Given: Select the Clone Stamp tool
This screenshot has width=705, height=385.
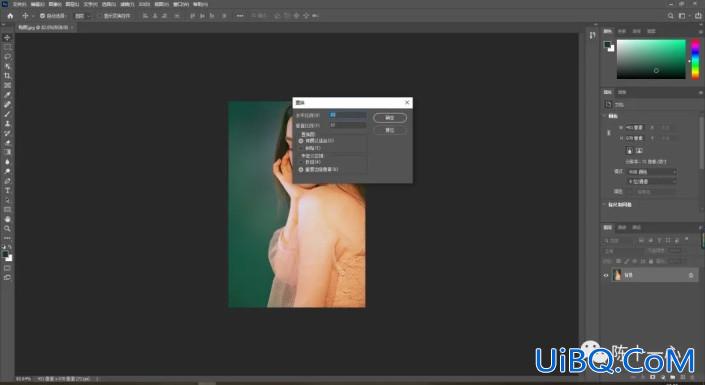Looking at the screenshot, I should (7, 123).
